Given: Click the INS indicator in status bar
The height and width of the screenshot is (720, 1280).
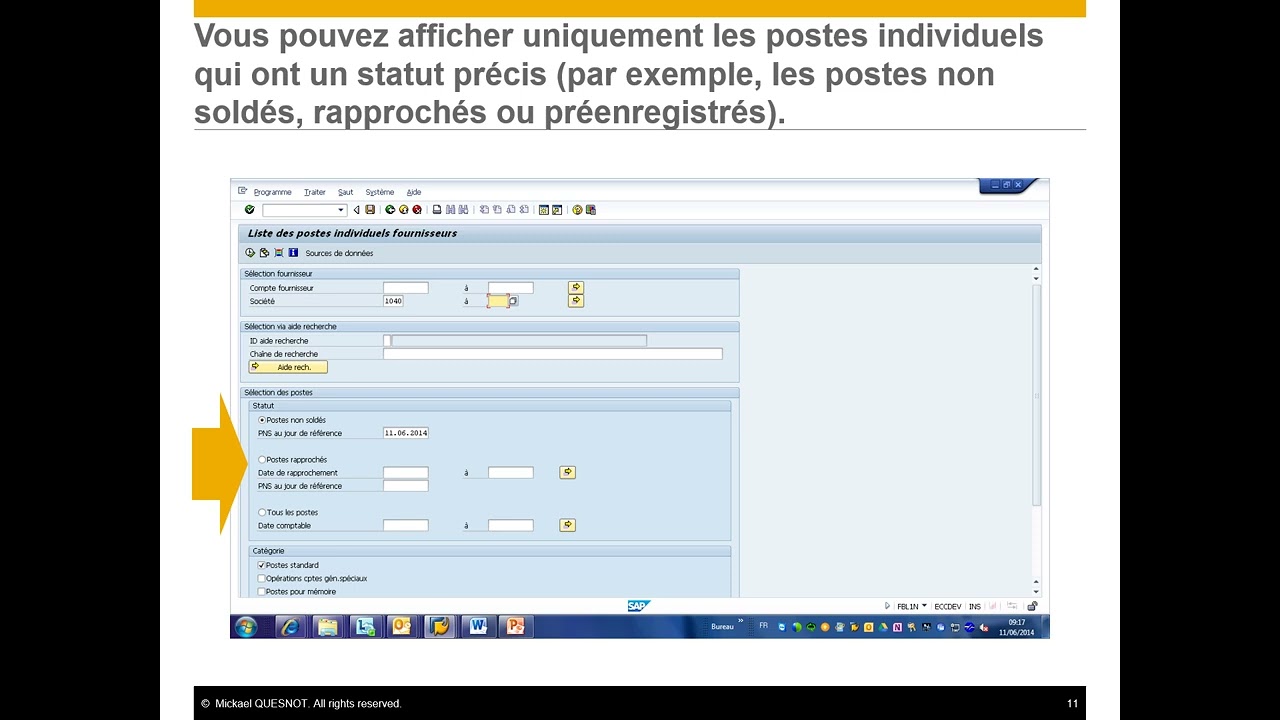Looking at the screenshot, I should pyautogui.click(x=975, y=607).
